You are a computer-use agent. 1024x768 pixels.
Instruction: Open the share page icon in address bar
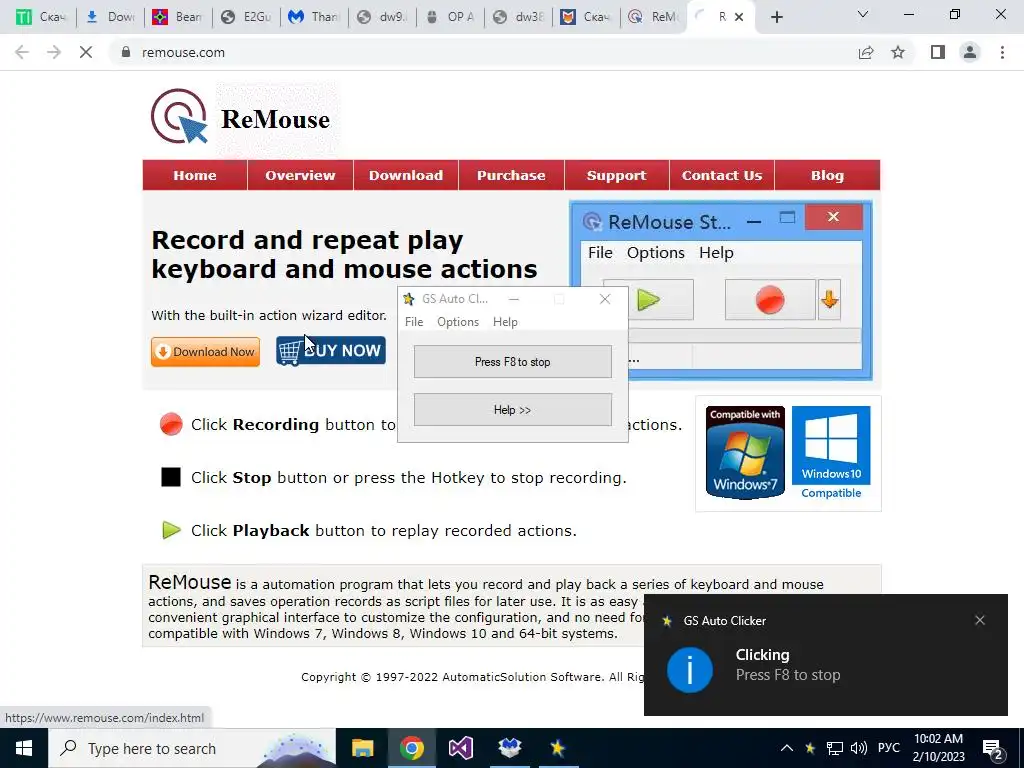pyautogui.click(x=866, y=52)
